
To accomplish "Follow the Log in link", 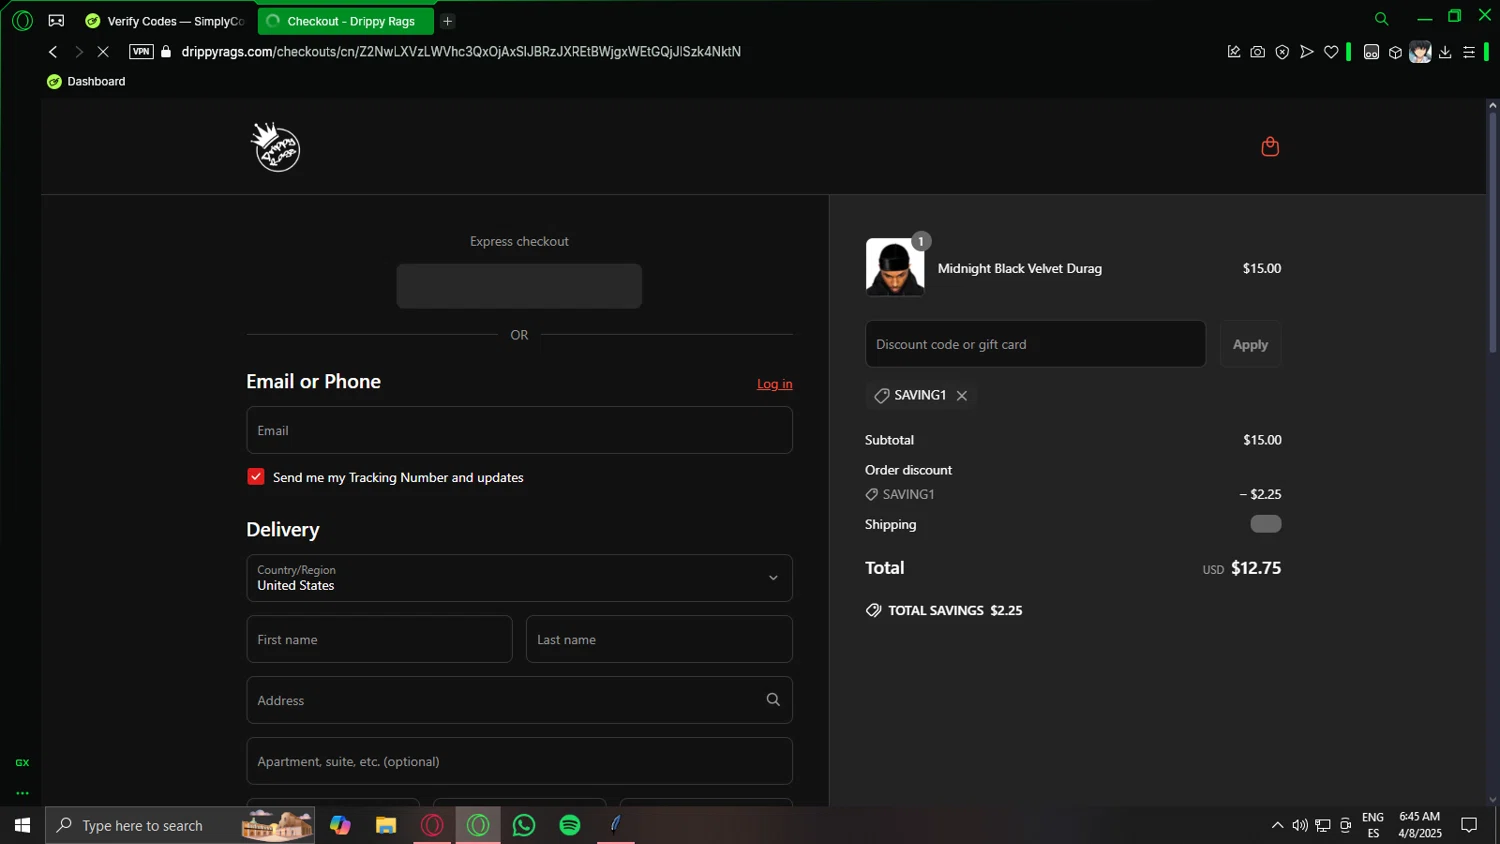I will 774,384.
